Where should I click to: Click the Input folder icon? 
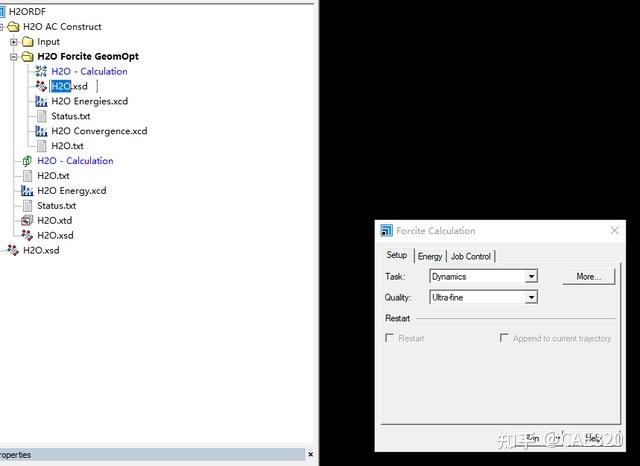(x=28, y=42)
